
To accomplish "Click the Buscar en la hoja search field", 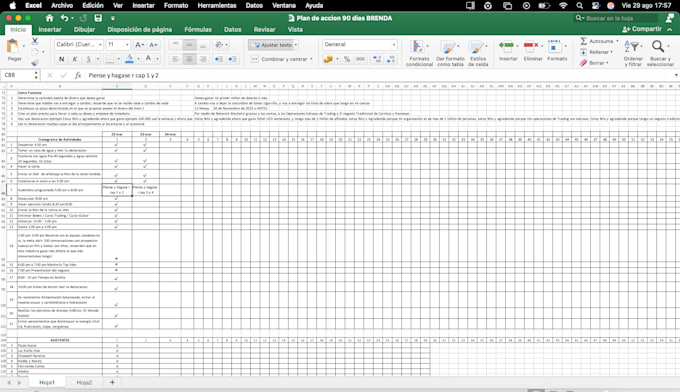I will click(x=616, y=18).
